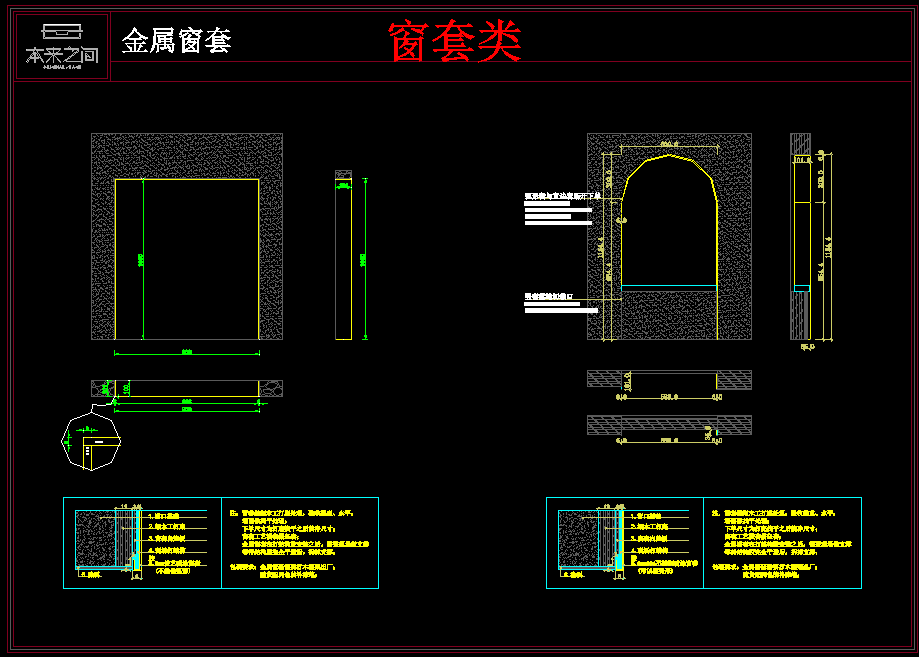The height and width of the screenshot is (657, 919).
Task: Select the white 金属窗套 heading text
Action: point(176,41)
